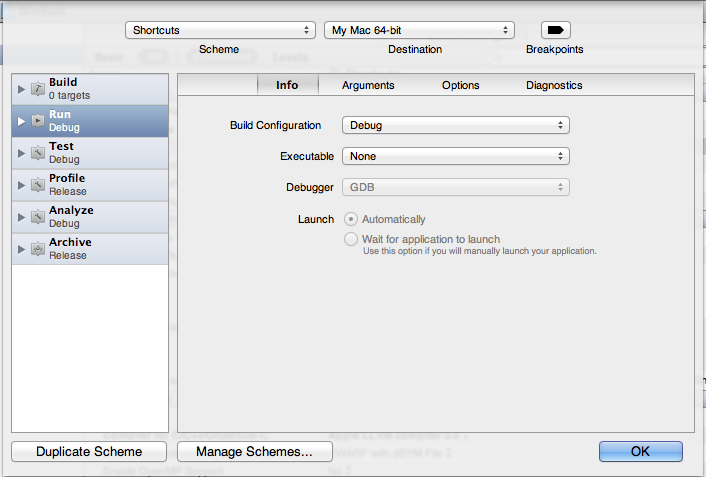The height and width of the screenshot is (477, 706).
Task: Switch to the Diagnostics tab
Action: (554, 85)
